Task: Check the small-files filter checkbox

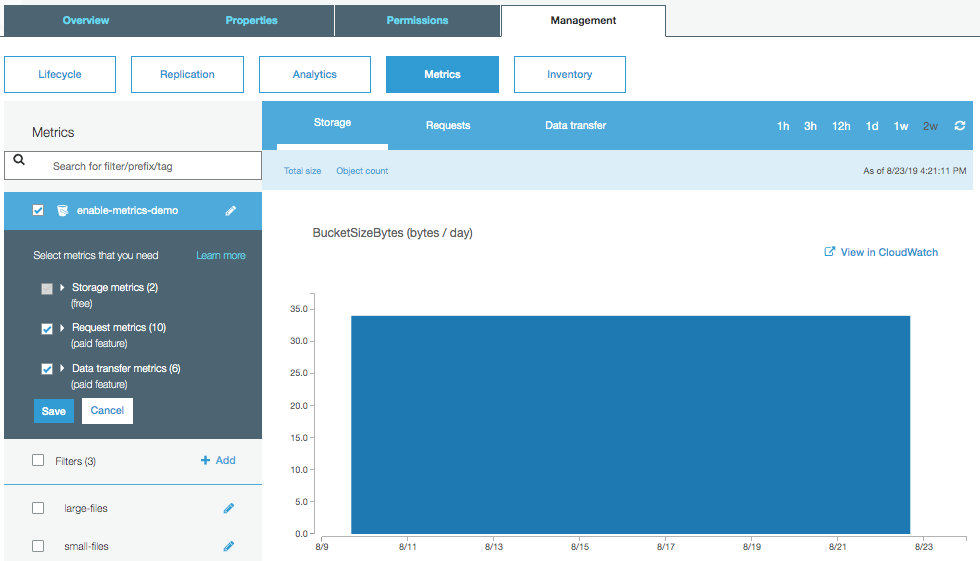Action: [38, 546]
